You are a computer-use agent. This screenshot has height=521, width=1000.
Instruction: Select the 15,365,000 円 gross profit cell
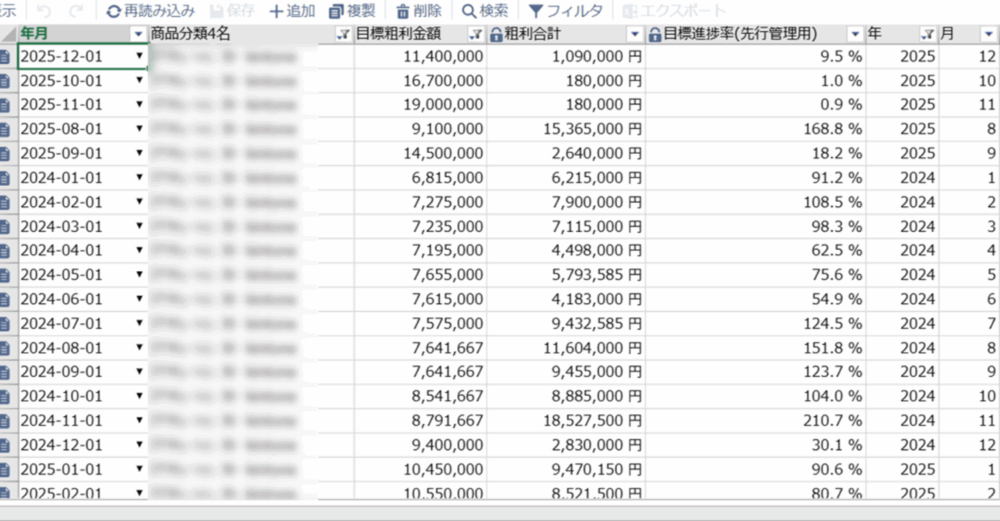565,129
